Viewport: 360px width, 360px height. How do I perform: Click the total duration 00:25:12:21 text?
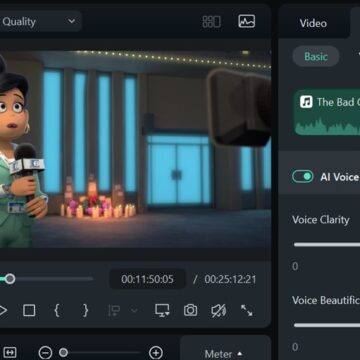tap(230, 279)
